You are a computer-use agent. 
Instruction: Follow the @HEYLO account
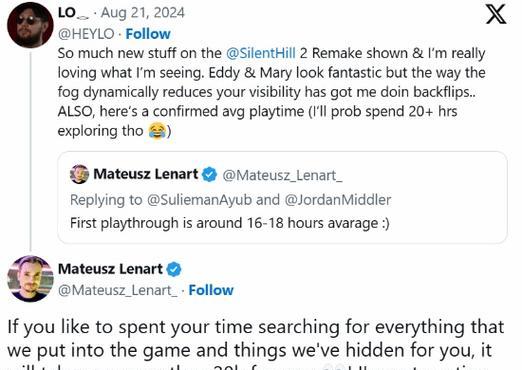pyautogui.click(x=148, y=34)
